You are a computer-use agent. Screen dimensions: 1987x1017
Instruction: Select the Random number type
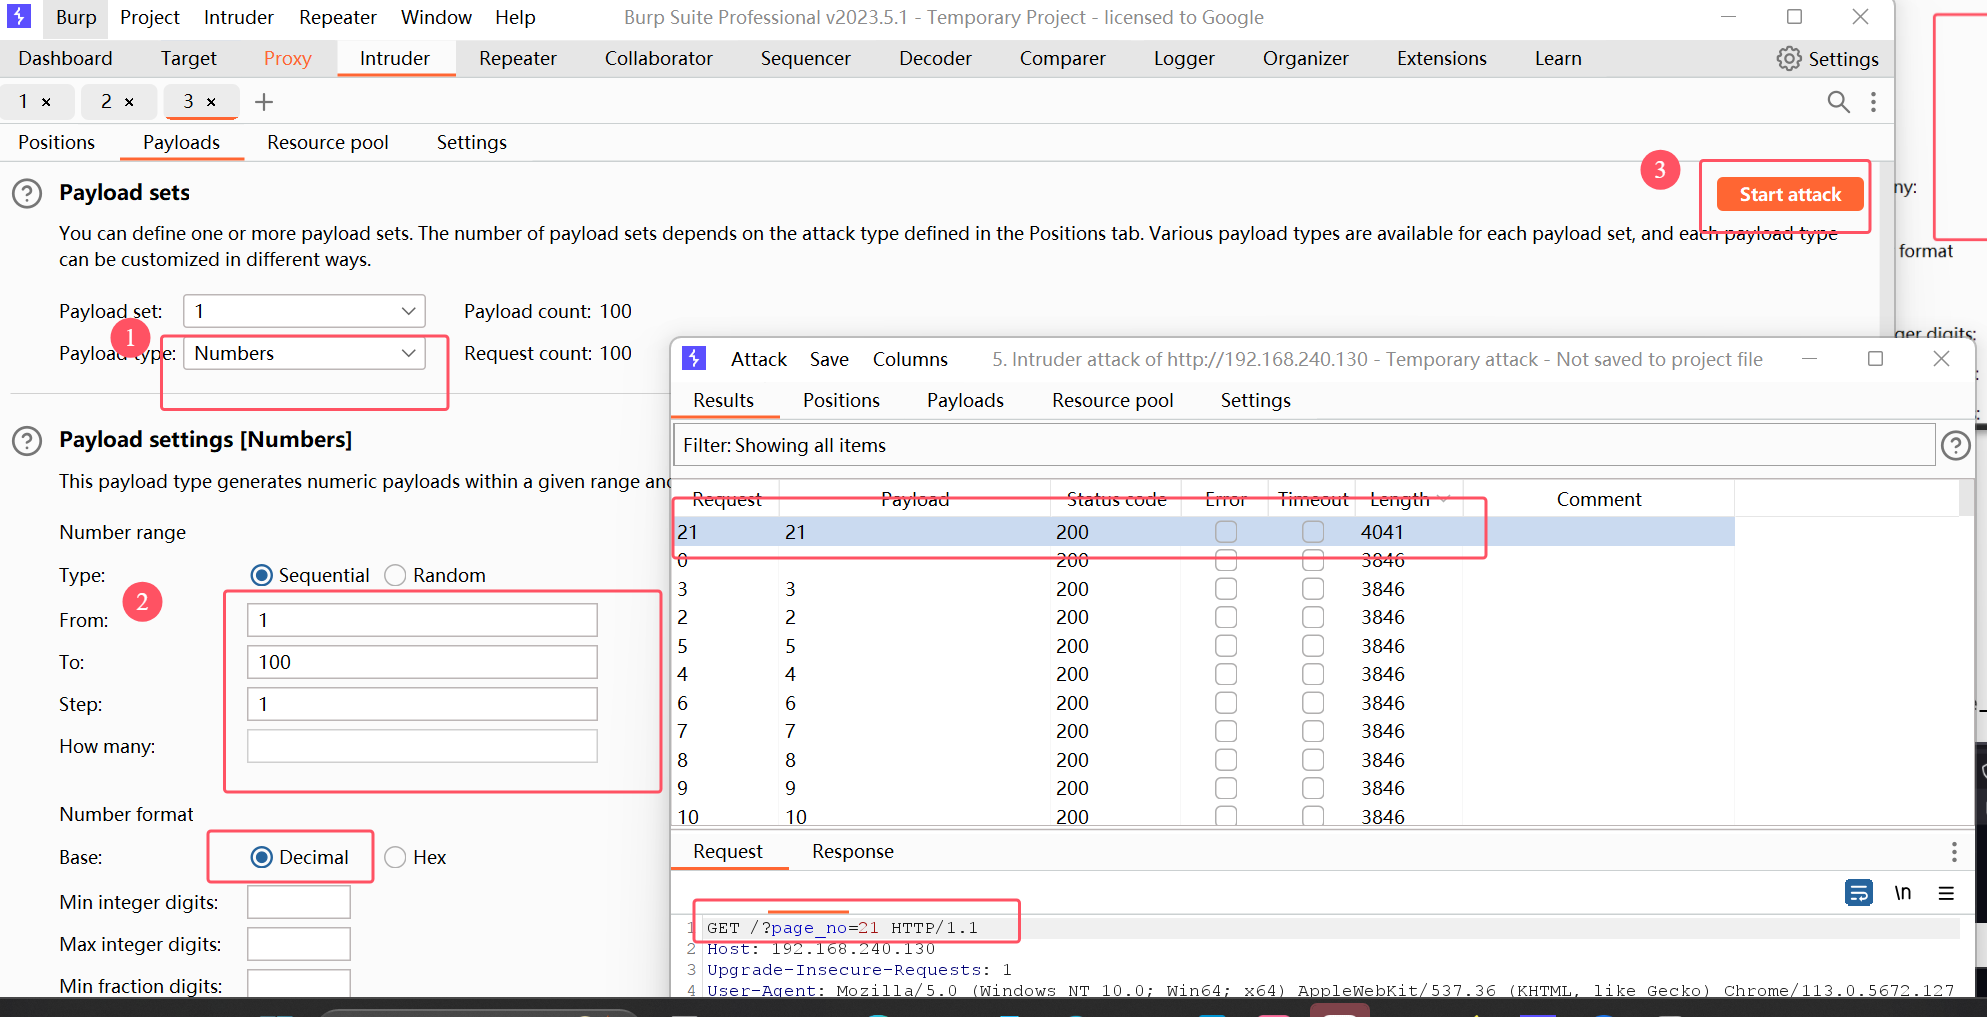tap(396, 575)
